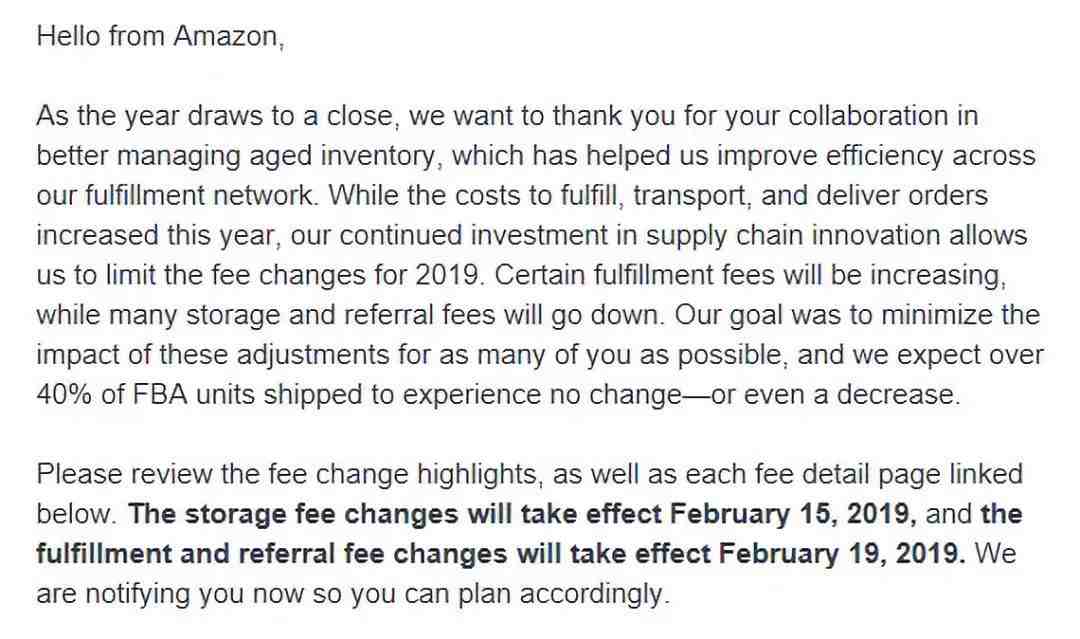This screenshot has height=639, width=1080.
Task: Click the word 'transport' in the costs sentence
Action: coord(691,196)
